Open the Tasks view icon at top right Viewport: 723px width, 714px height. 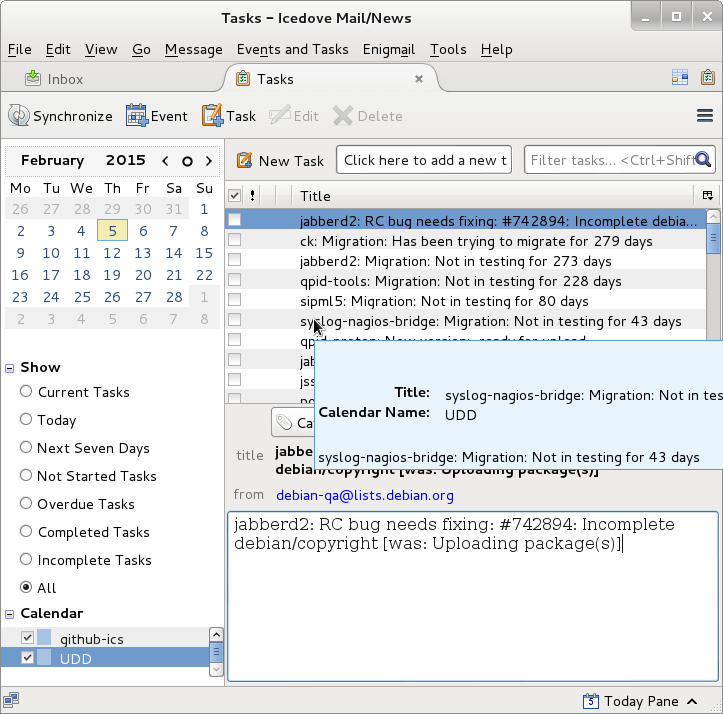point(708,77)
